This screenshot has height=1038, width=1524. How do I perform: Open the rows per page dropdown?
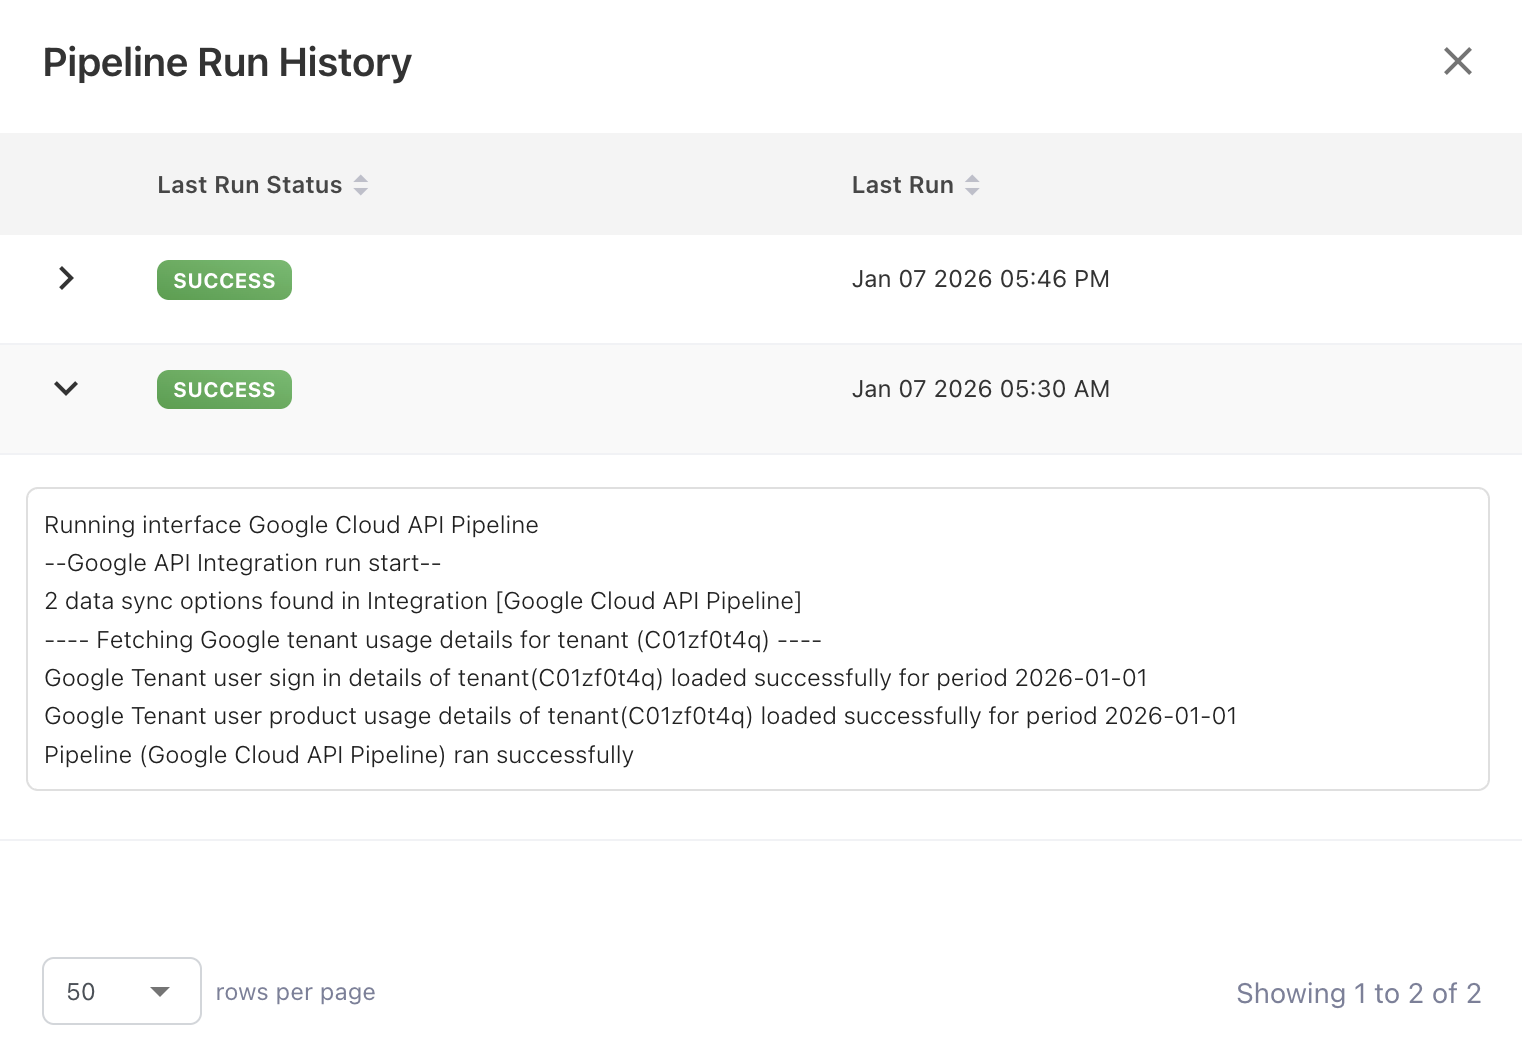click(121, 991)
